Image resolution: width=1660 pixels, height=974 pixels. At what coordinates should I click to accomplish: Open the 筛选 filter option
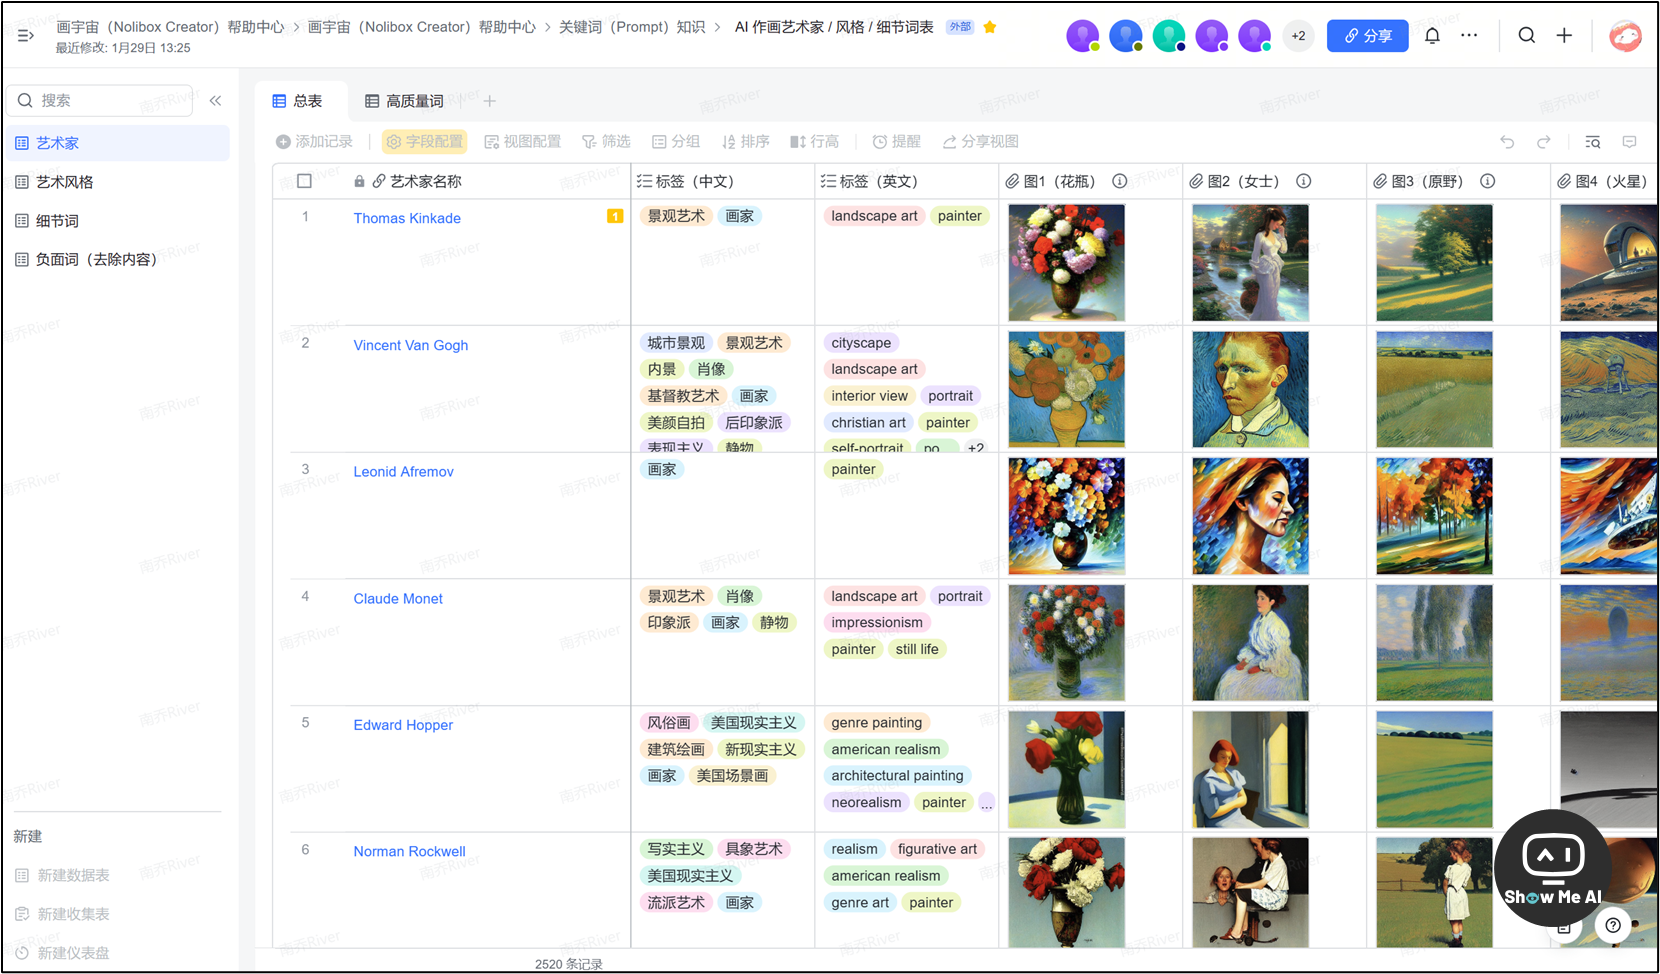[x=606, y=142]
